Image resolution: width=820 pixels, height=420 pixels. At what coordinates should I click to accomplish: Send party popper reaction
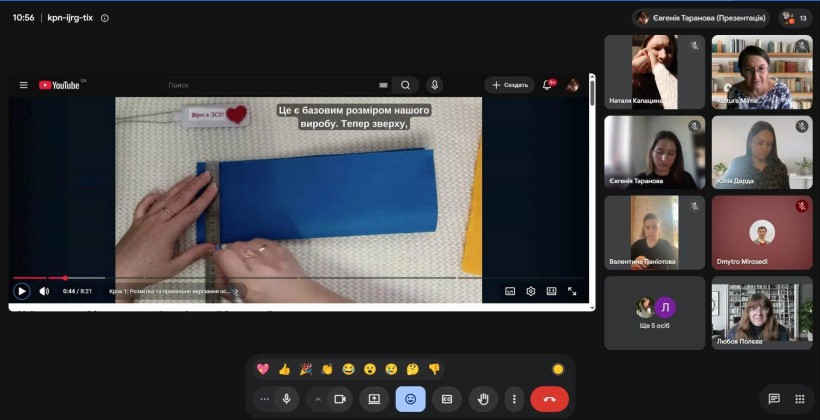306,369
